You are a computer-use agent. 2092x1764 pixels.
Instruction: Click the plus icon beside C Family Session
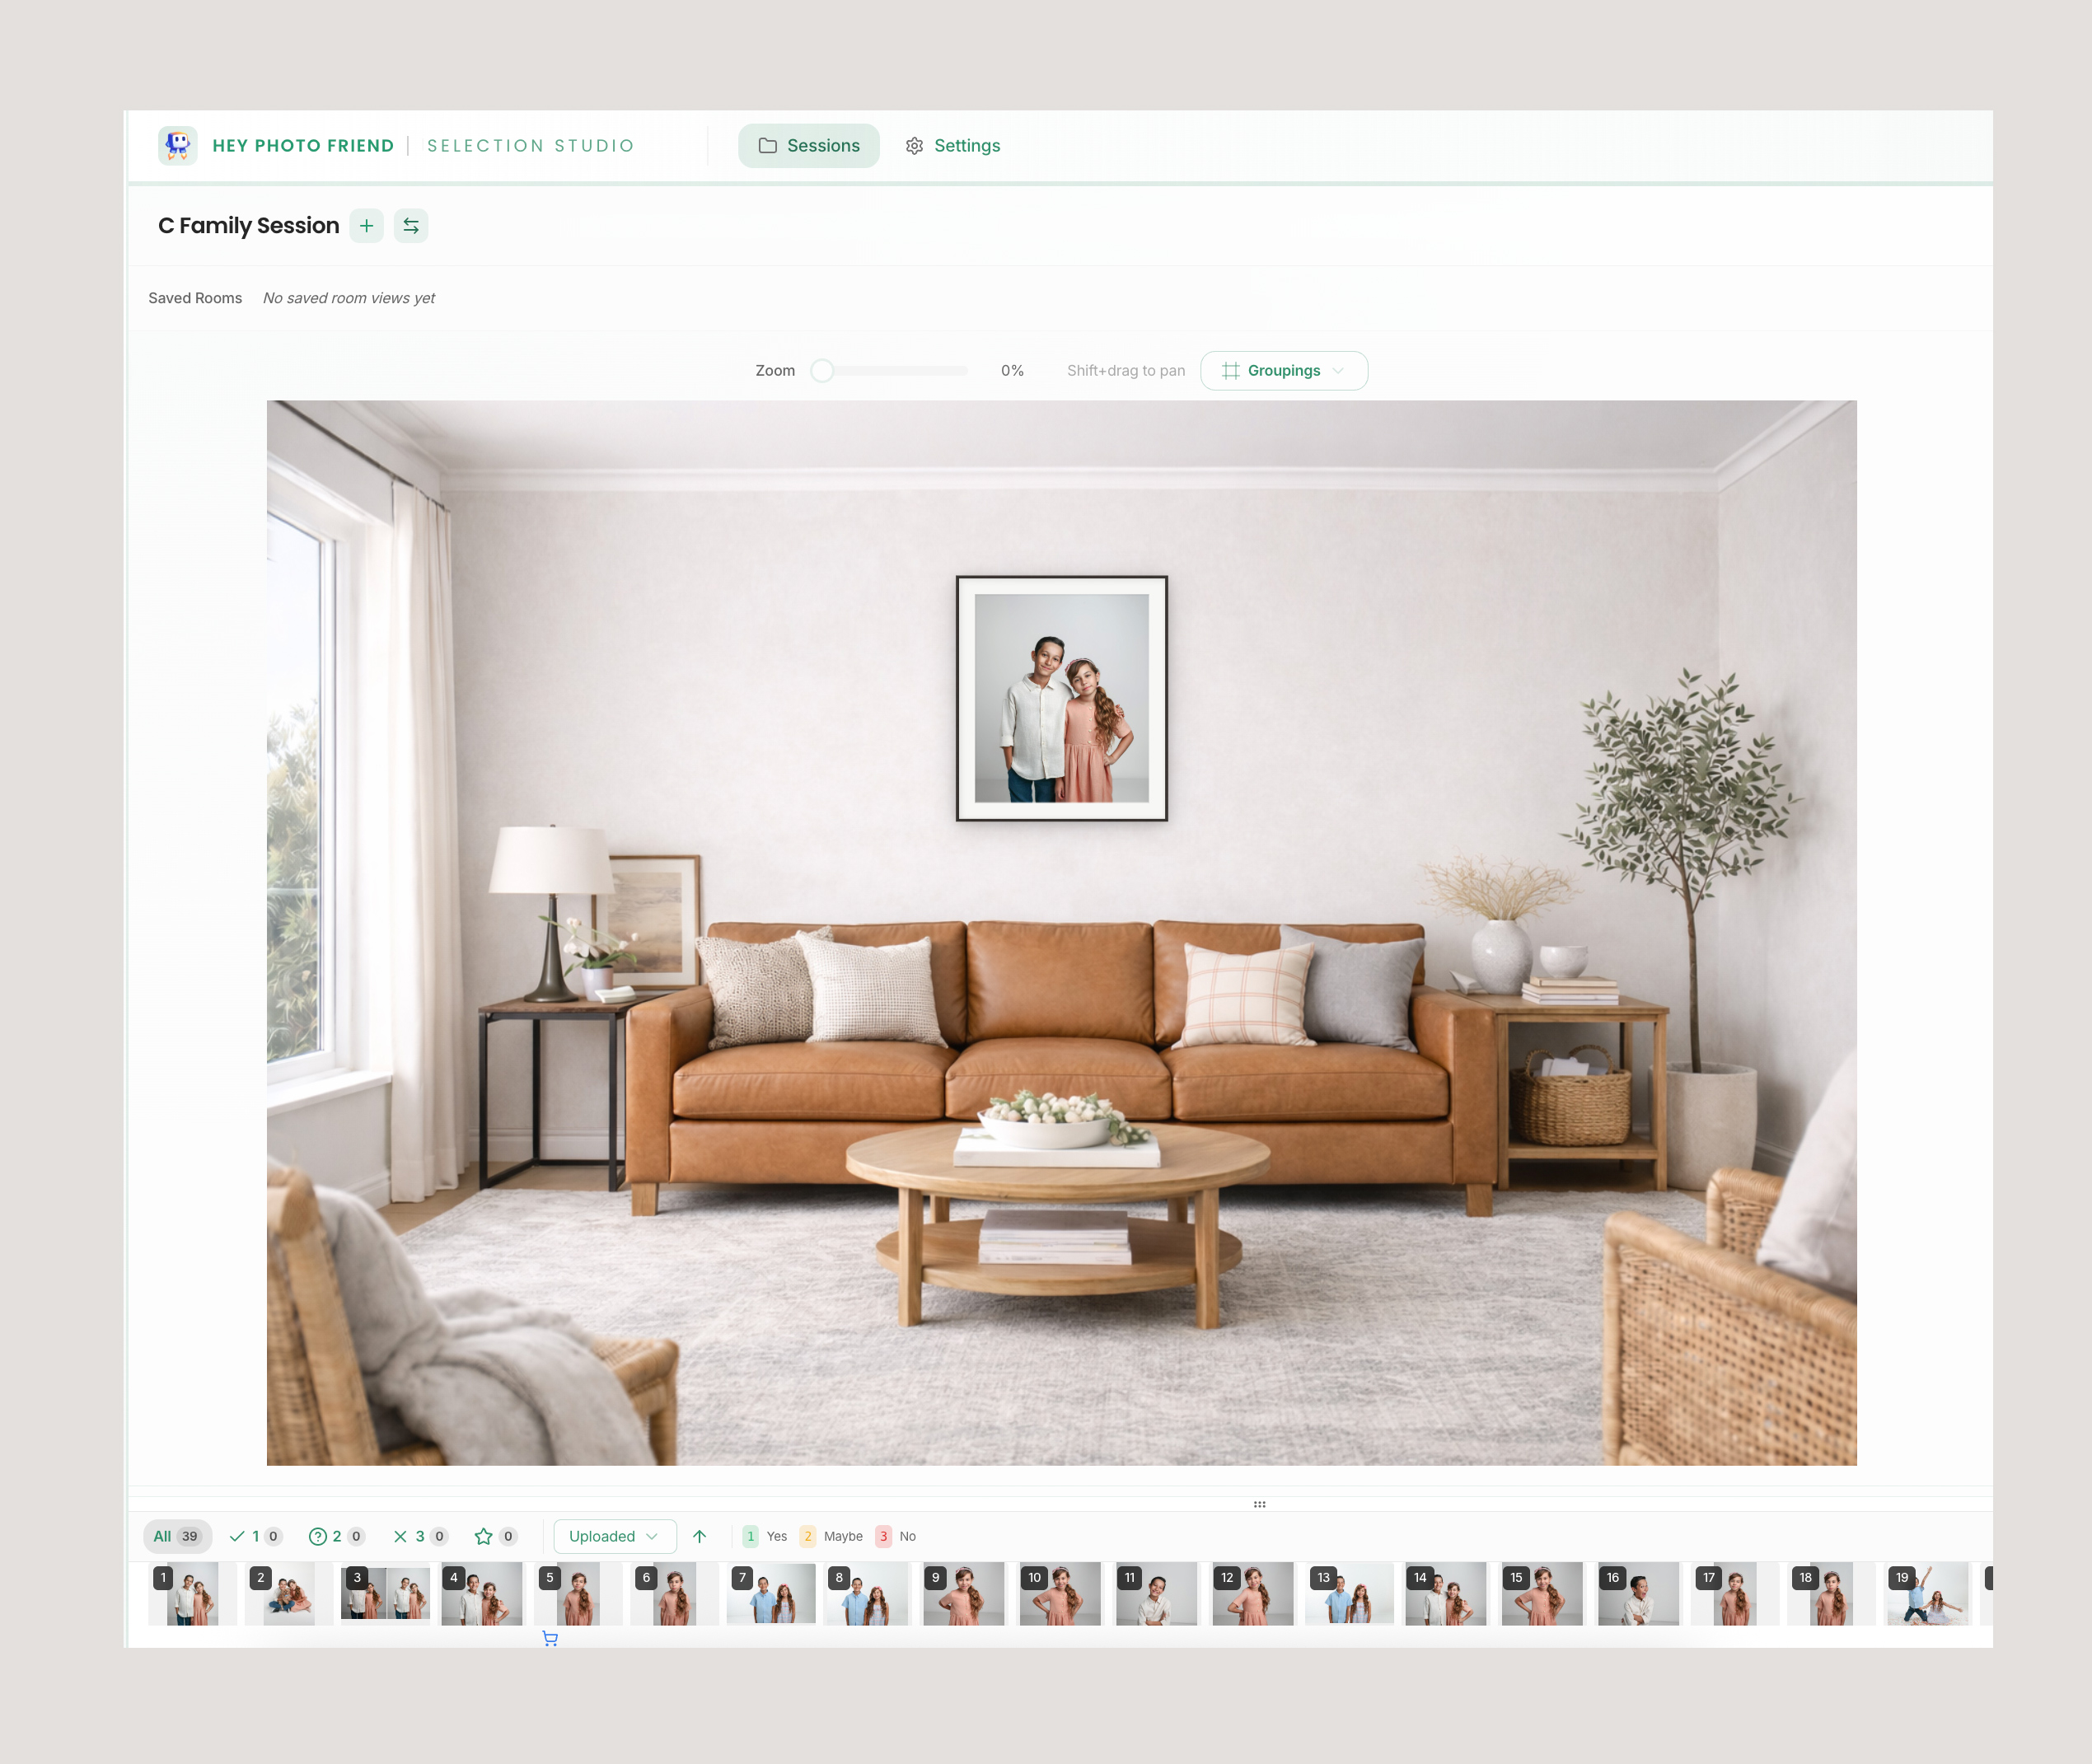coord(367,226)
